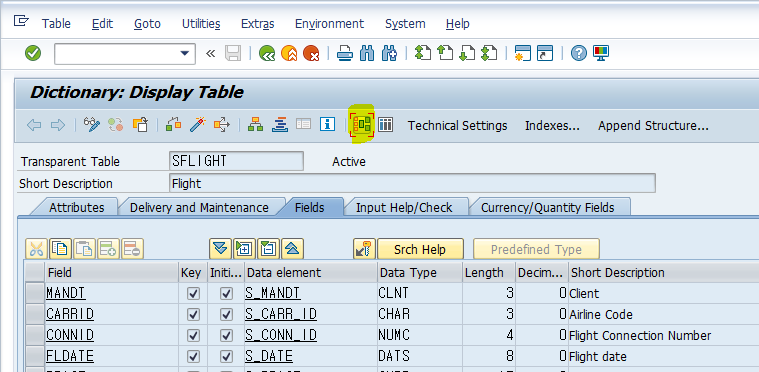Open the Extras menu

(x=258, y=24)
